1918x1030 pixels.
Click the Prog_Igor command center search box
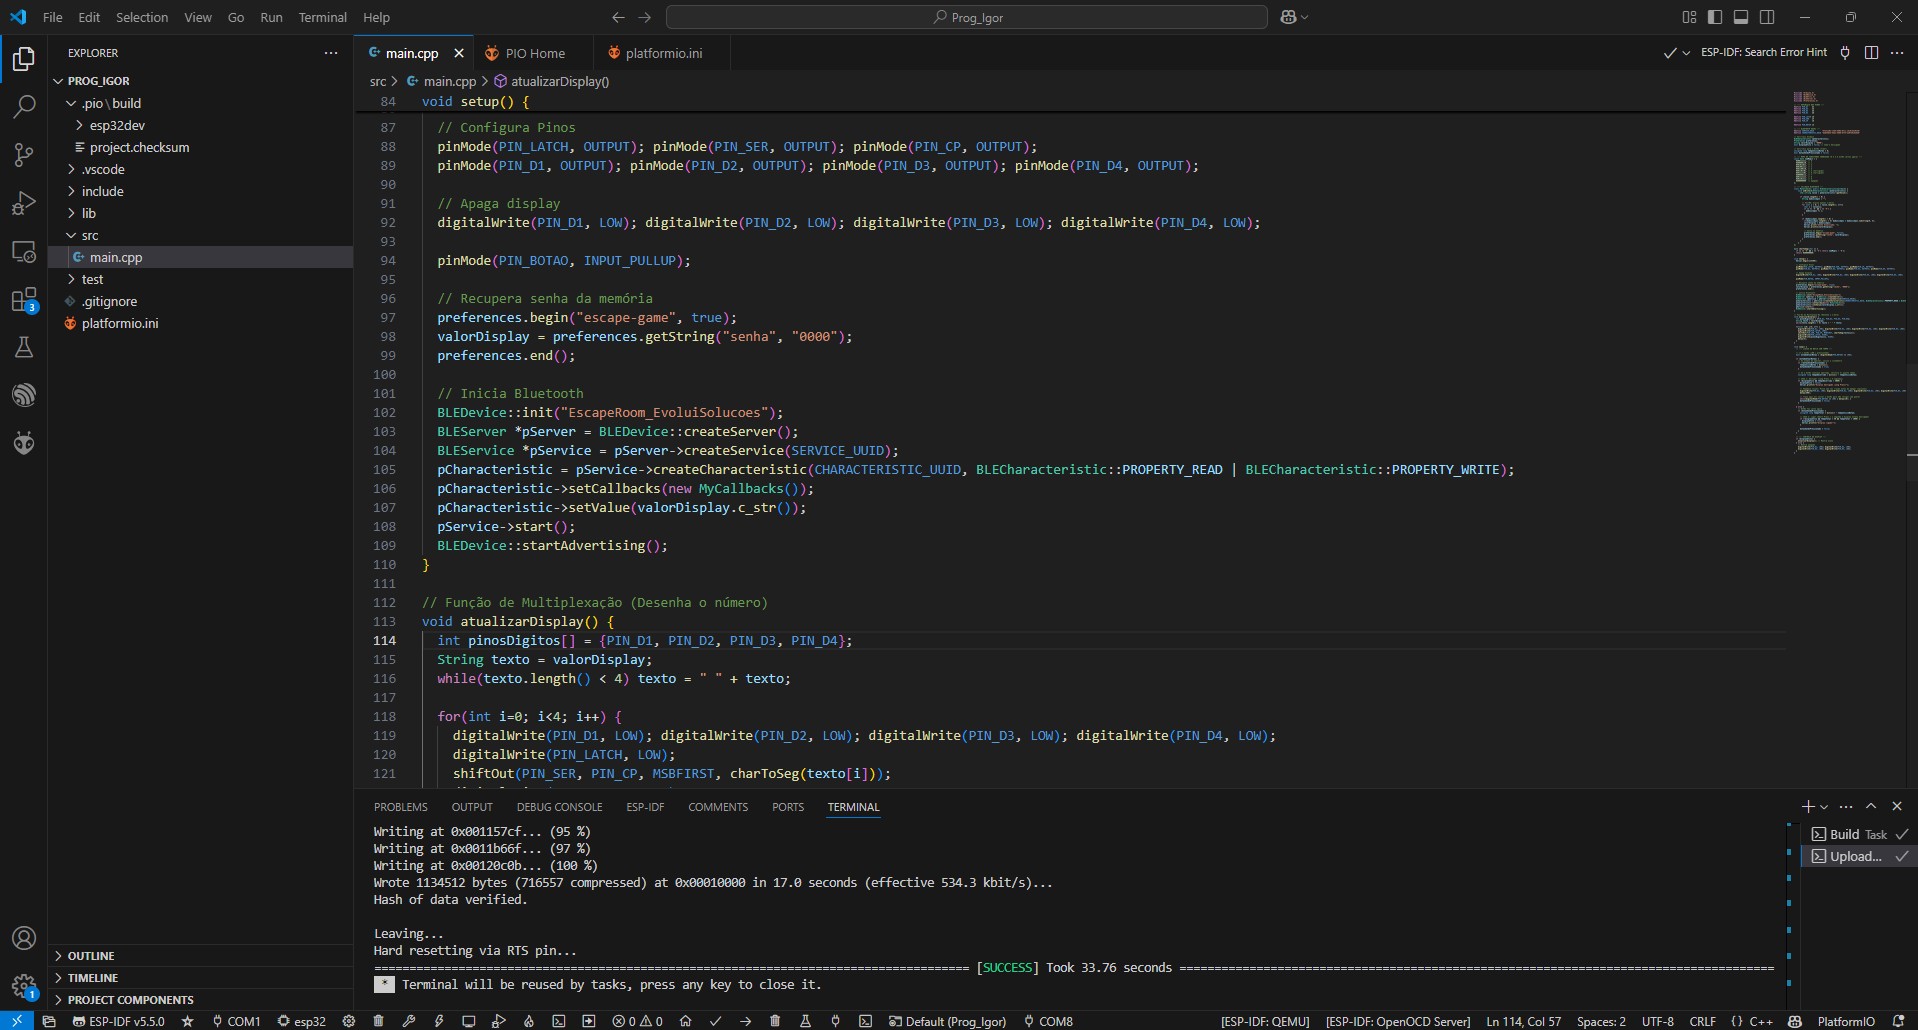click(967, 17)
